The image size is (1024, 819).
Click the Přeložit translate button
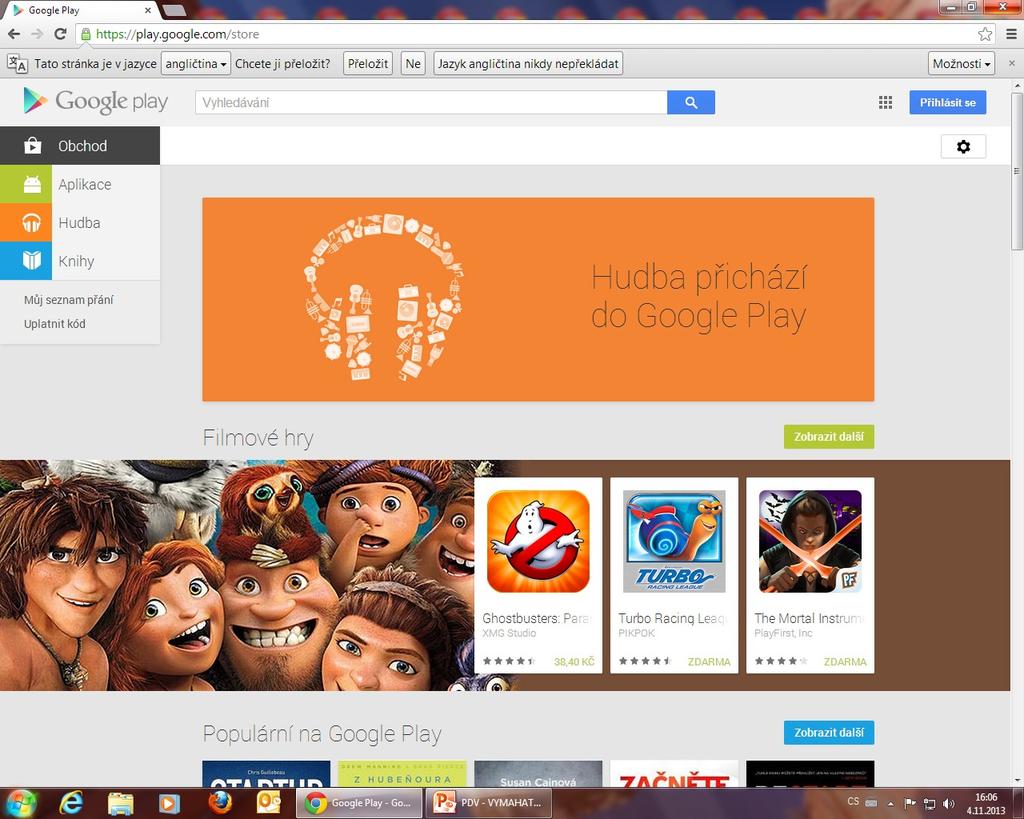pyautogui.click(x=368, y=64)
